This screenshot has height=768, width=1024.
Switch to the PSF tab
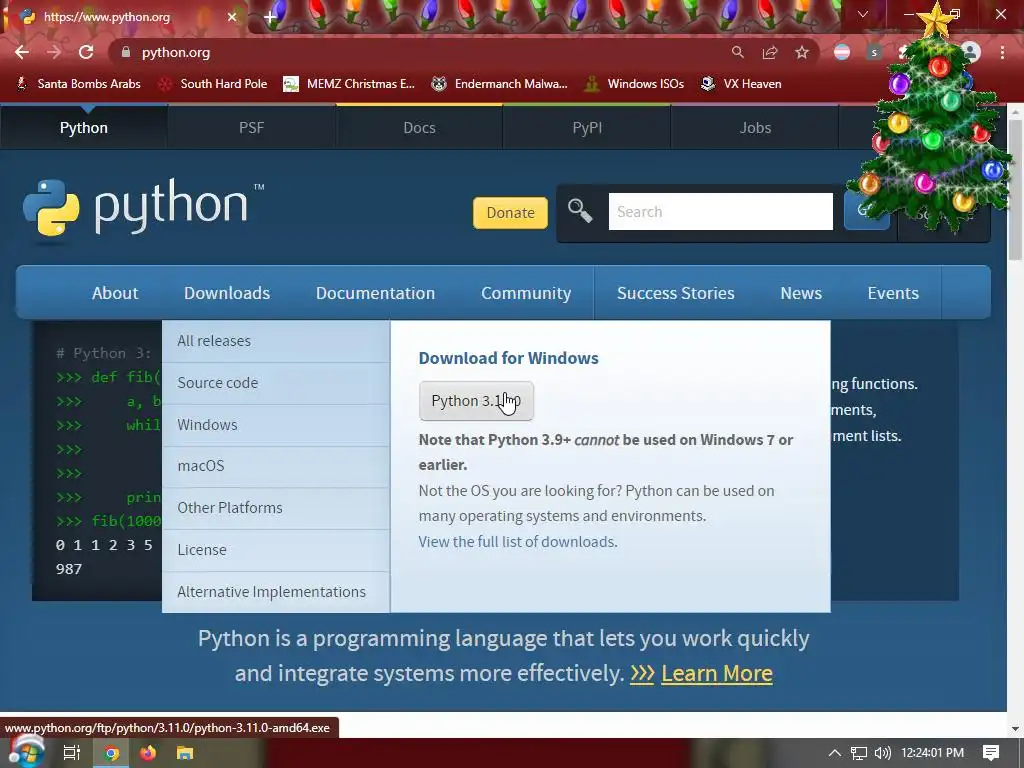point(251,127)
